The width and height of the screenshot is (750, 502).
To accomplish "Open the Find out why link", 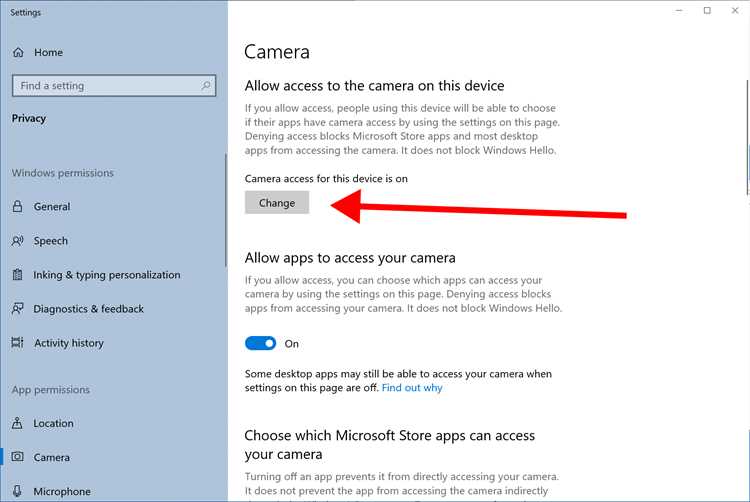I will 412,388.
